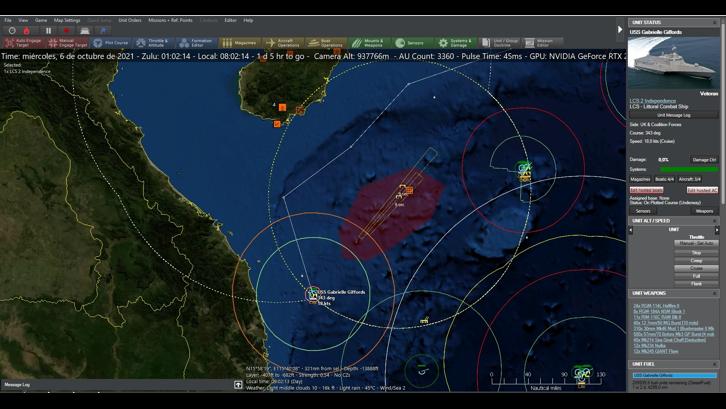Select the orange hostile marker on island
The width and height of the screenshot is (726, 409).
coord(282,107)
